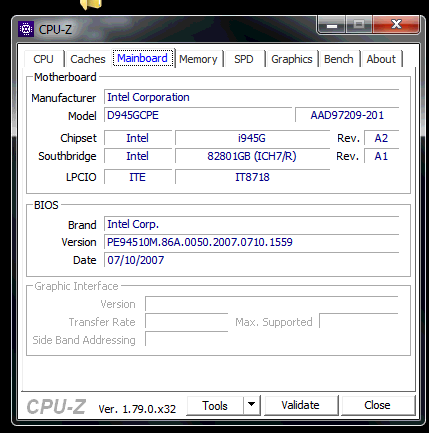Click the 82801GB (ICH7/R) southbridge value
Image resolution: width=429 pixels, height=433 pixels.
pyautogui.click(x=252, y=156)
